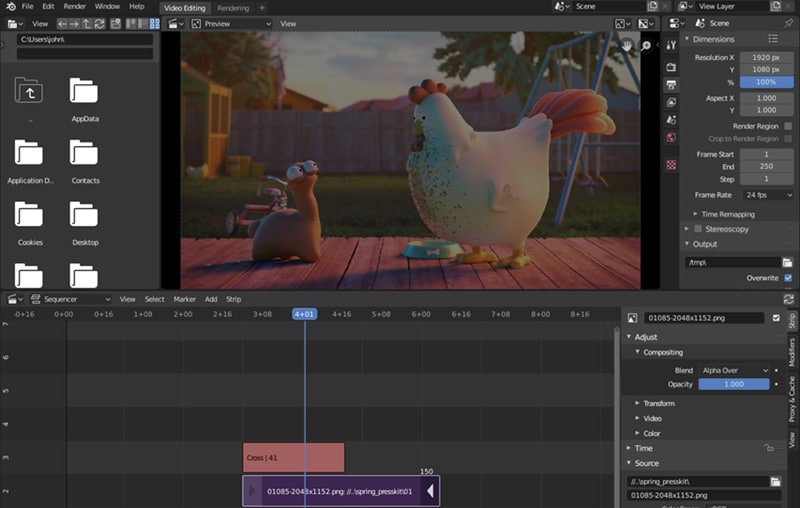Add a new workspace with plus button
Screen dimensions: 800x508
point(262,8)
